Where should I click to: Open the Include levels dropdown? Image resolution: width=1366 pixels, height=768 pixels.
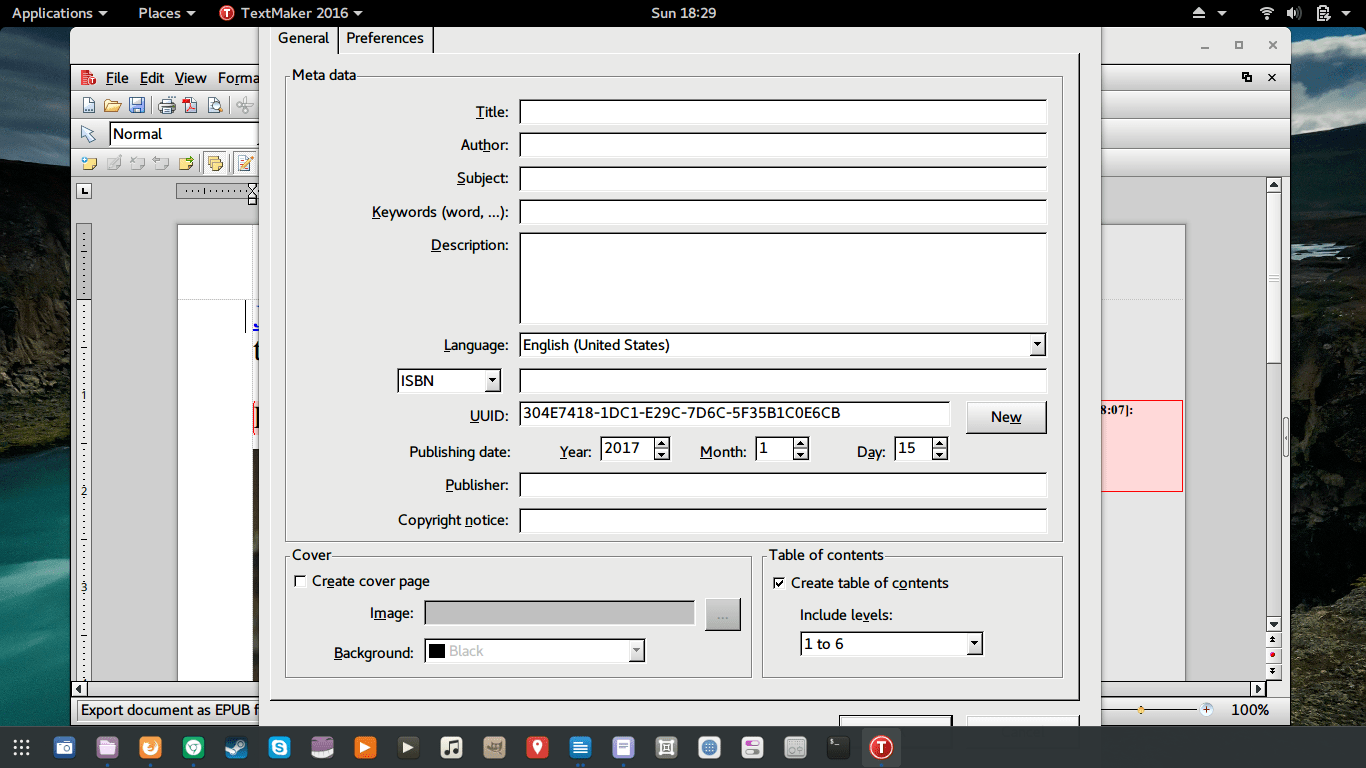coord(974,644)
